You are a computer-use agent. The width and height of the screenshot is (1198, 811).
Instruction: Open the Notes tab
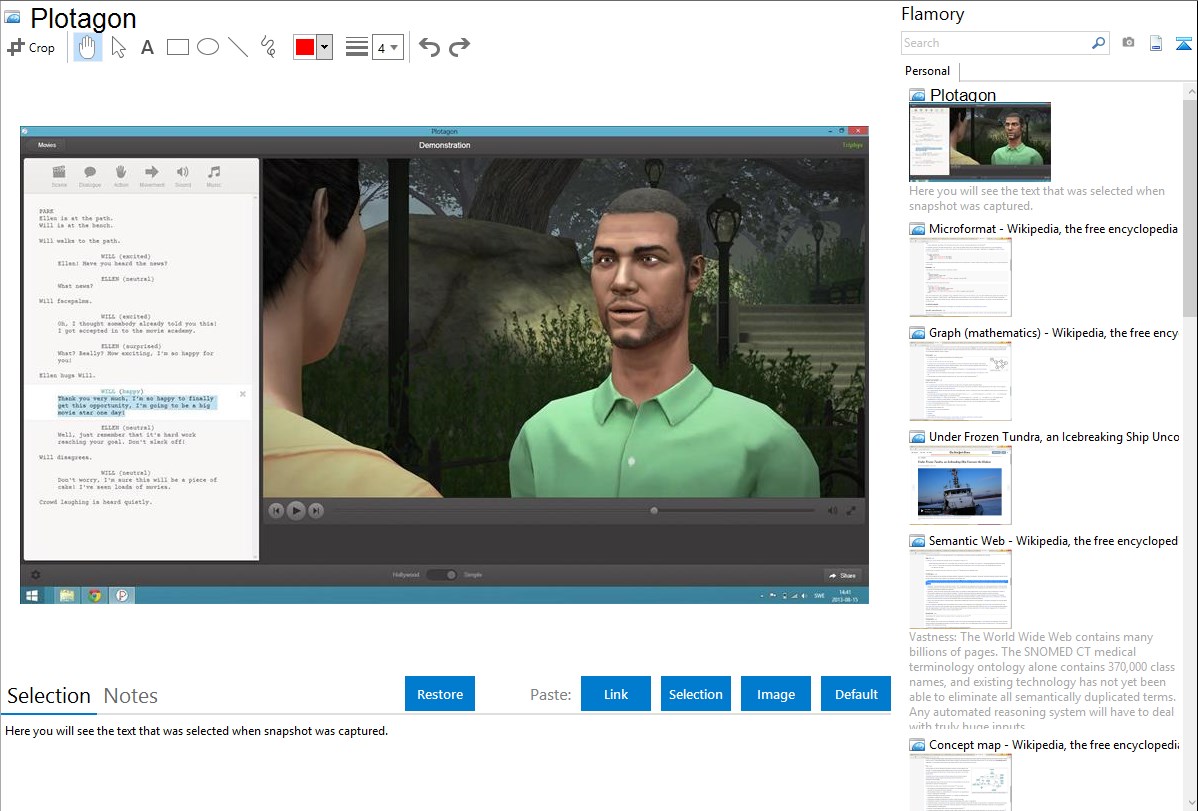pos(131,696)
